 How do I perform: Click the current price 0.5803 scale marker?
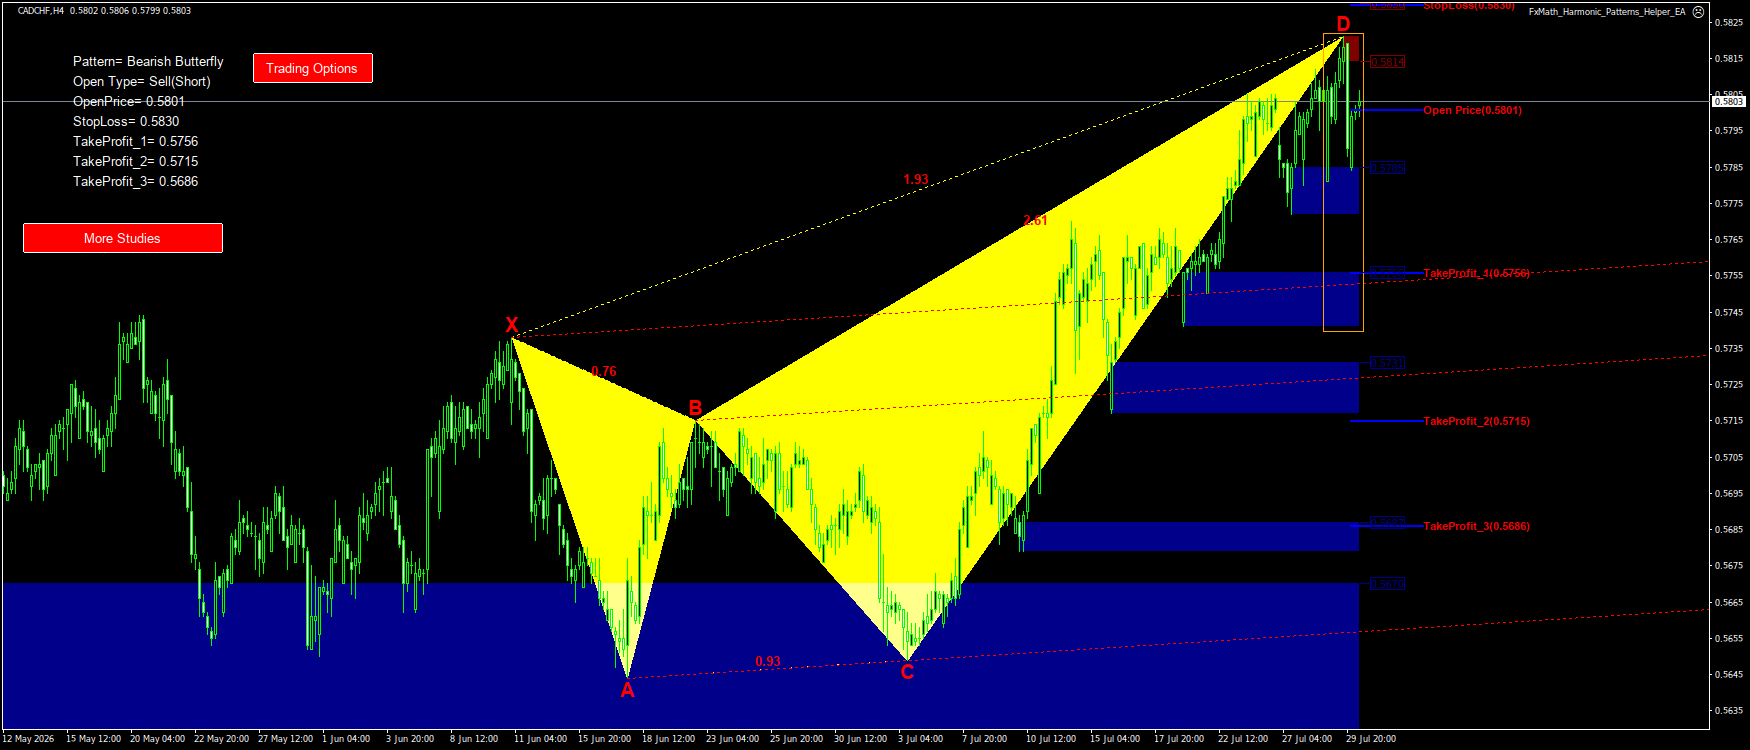(x=1729, y=101)
